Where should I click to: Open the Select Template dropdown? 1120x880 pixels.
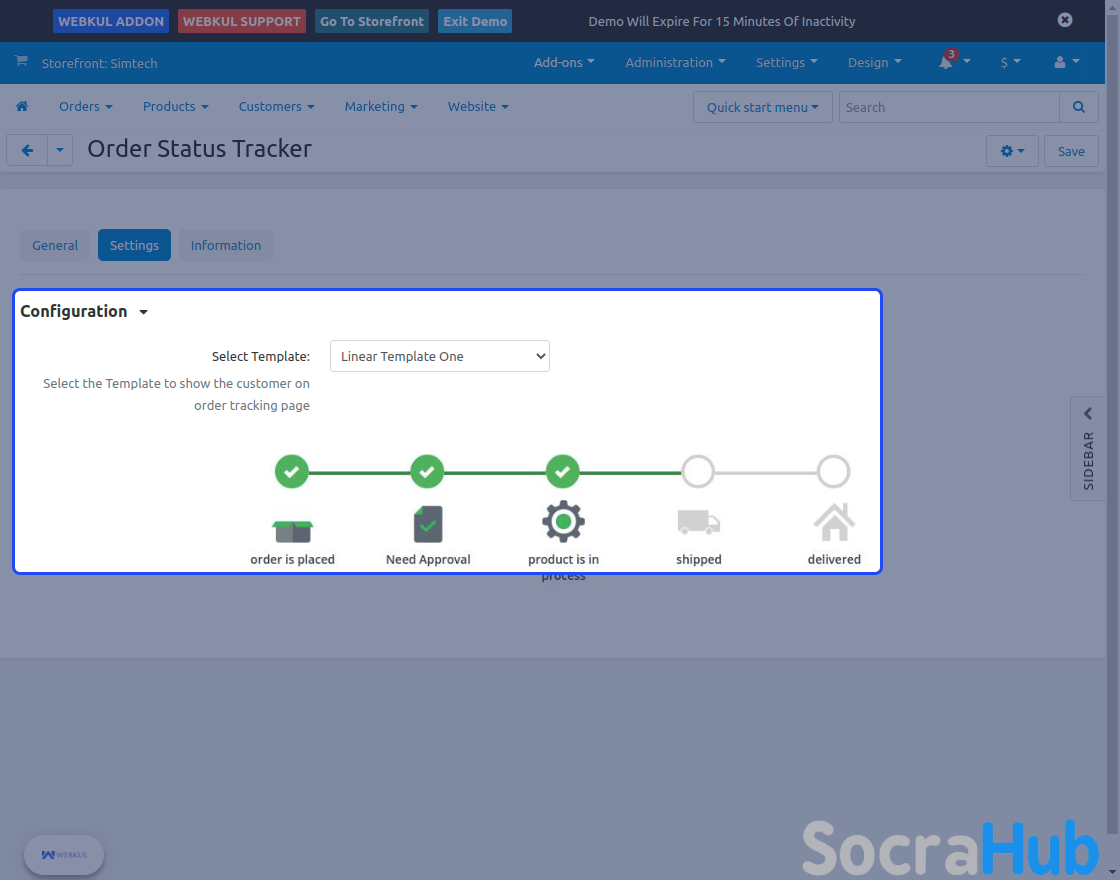tap(440, 356)
